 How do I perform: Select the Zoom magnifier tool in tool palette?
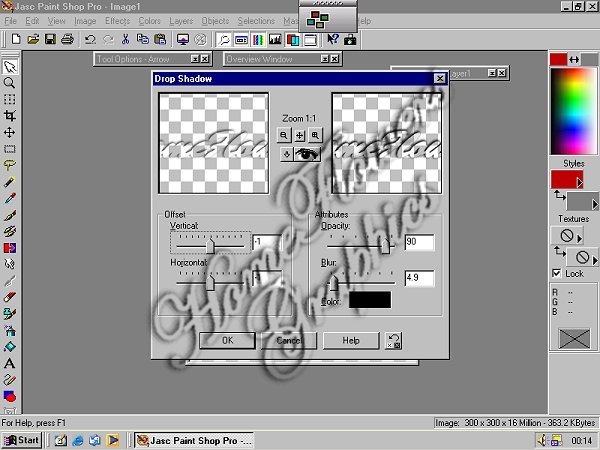point(10,83)
